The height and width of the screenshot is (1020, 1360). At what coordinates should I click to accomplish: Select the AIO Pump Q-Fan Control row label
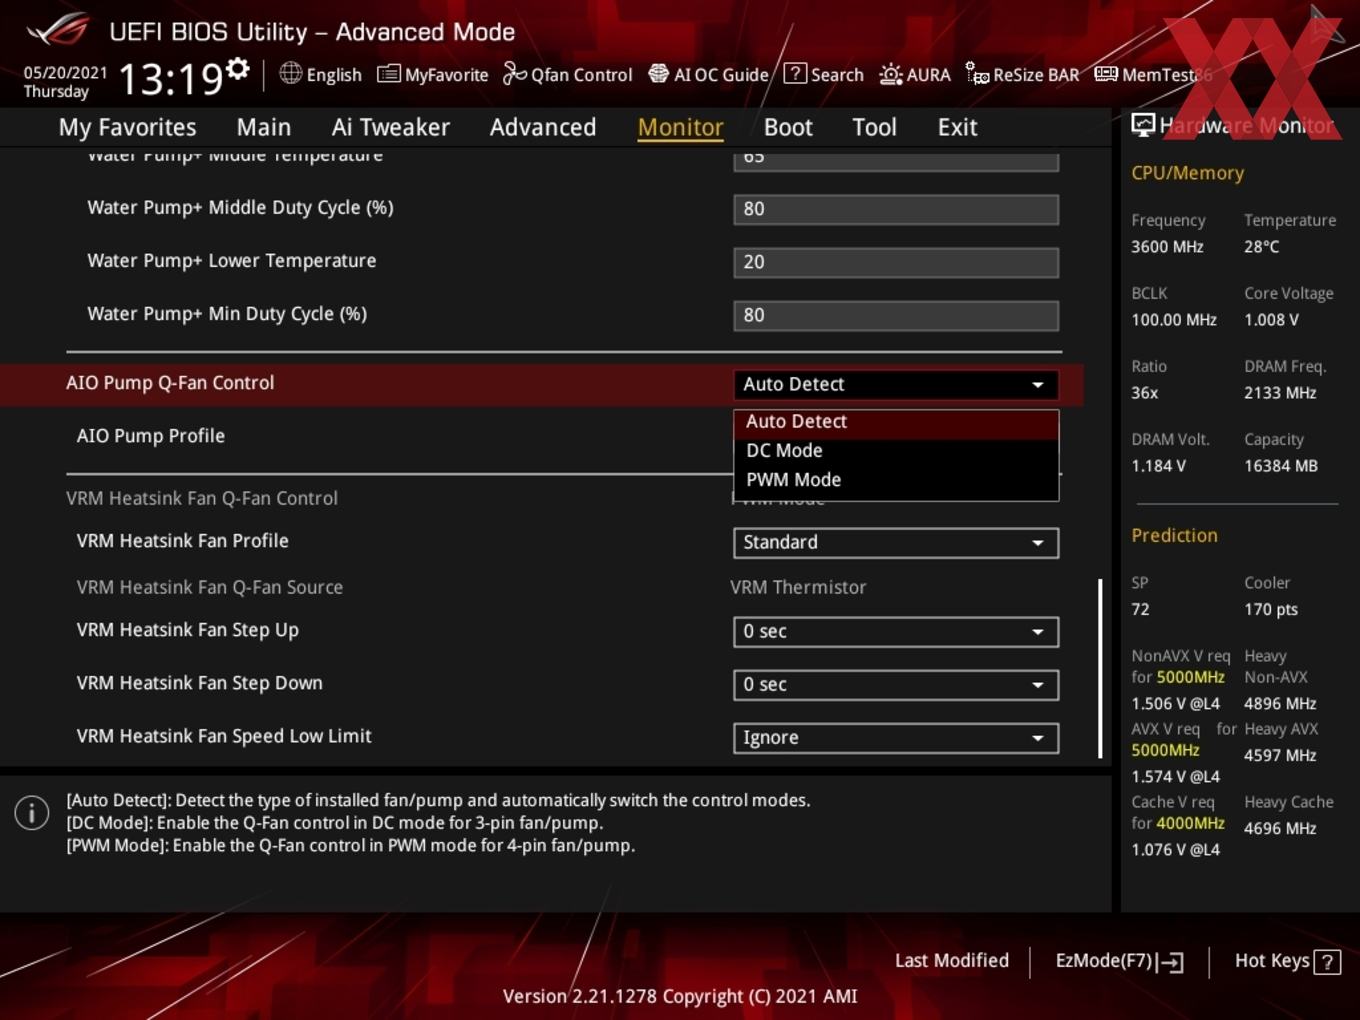tap(170, 383)
